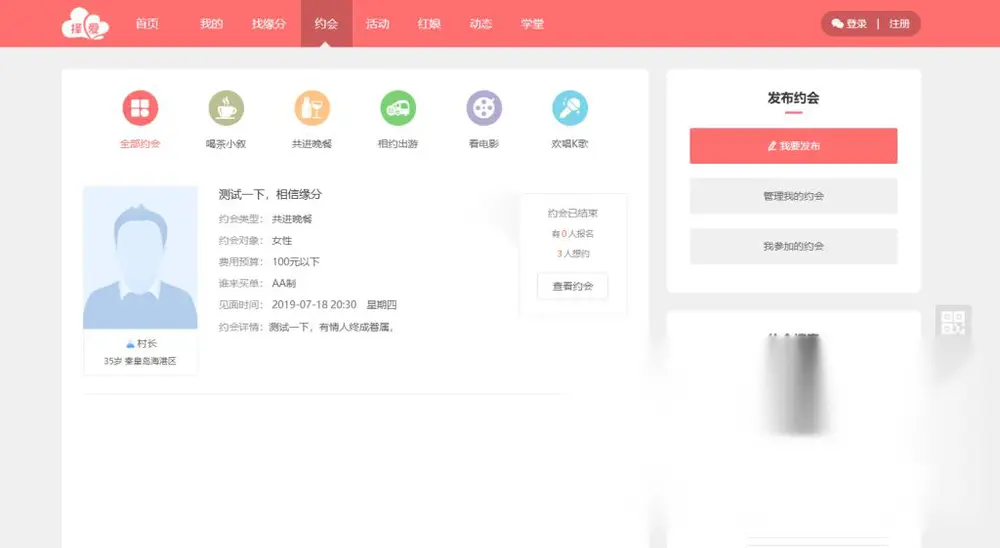Open 我参加的约会
This screenshot has width=1000, height=548.
[x=793, y=246]
